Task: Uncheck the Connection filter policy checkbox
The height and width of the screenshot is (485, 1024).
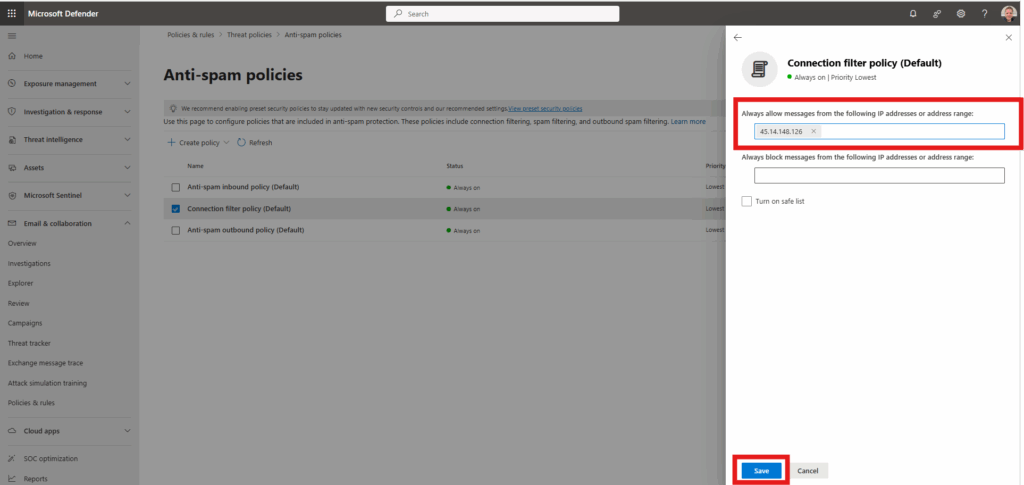Action: (175, 209)
